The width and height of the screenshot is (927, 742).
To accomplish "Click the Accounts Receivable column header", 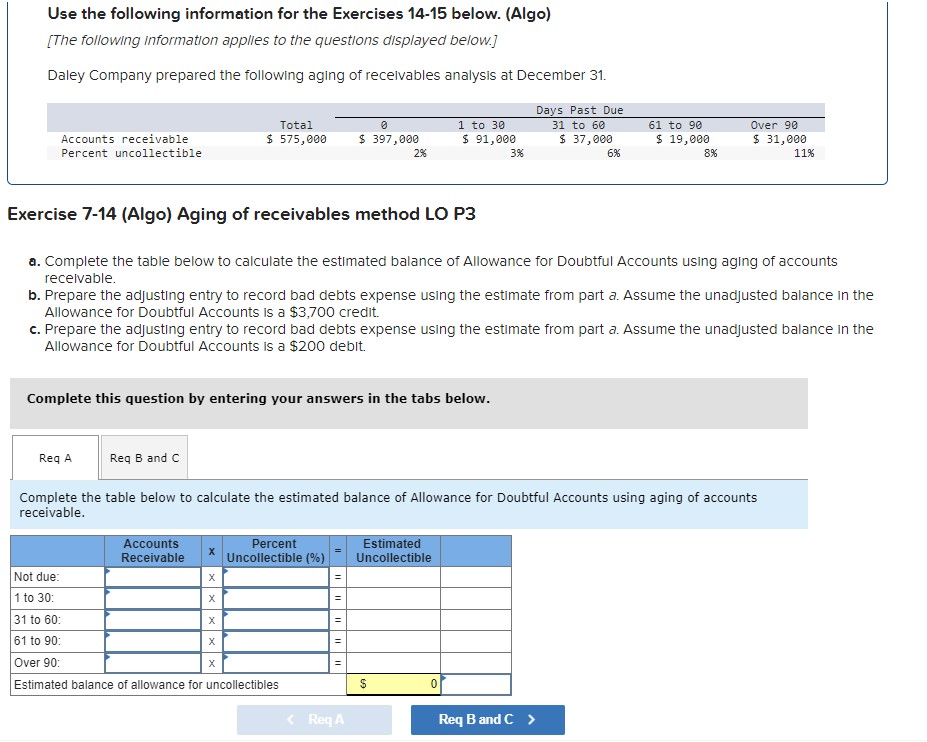I will click(x=151, y=551).
